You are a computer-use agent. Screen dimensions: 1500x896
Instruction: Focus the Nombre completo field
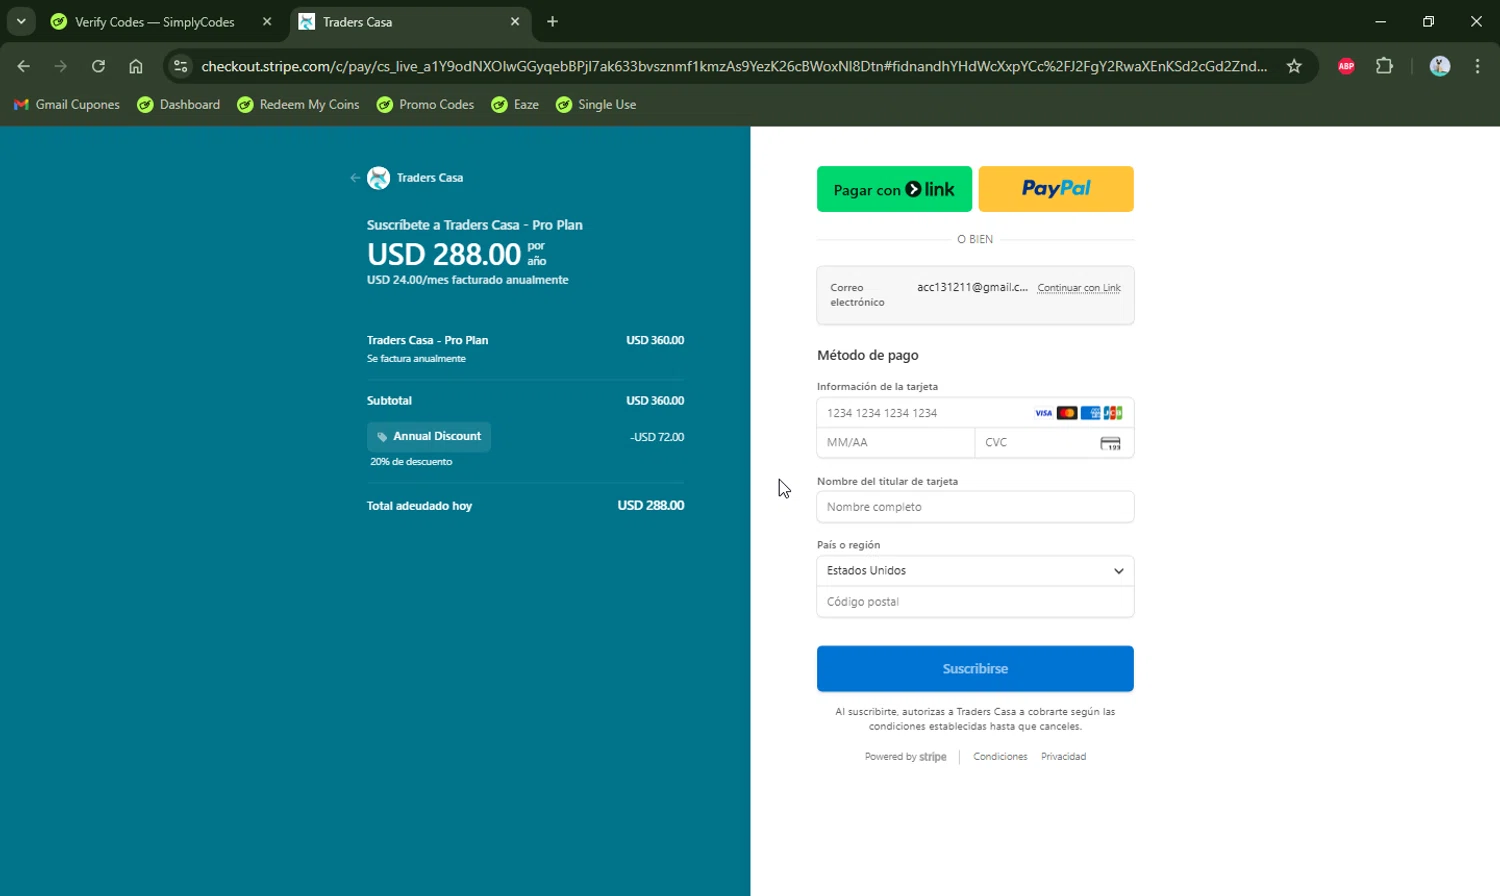975,507
